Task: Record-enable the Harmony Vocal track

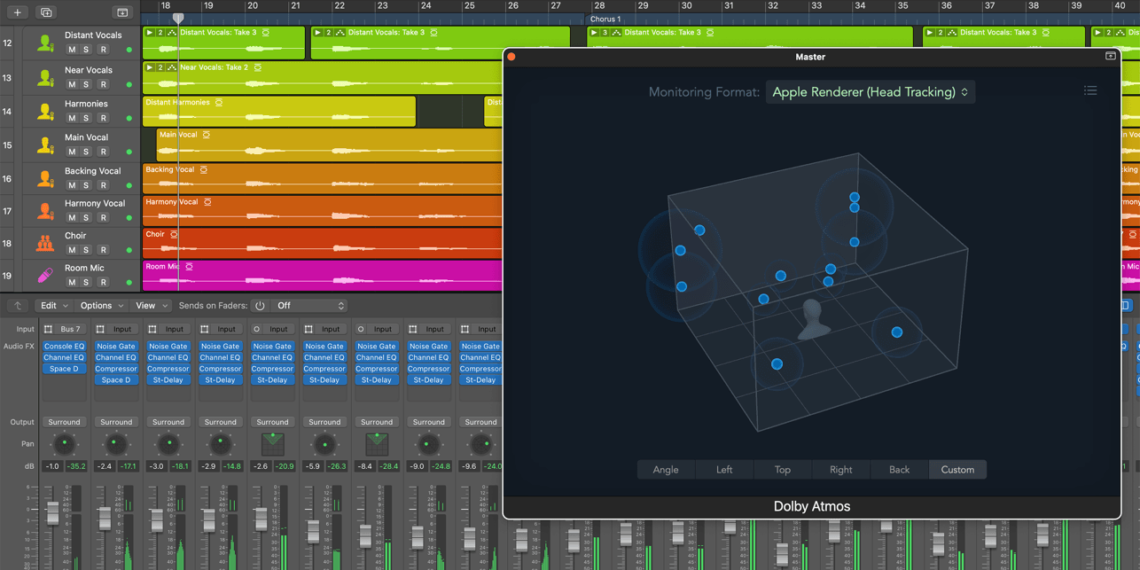Action: (103, 217)
